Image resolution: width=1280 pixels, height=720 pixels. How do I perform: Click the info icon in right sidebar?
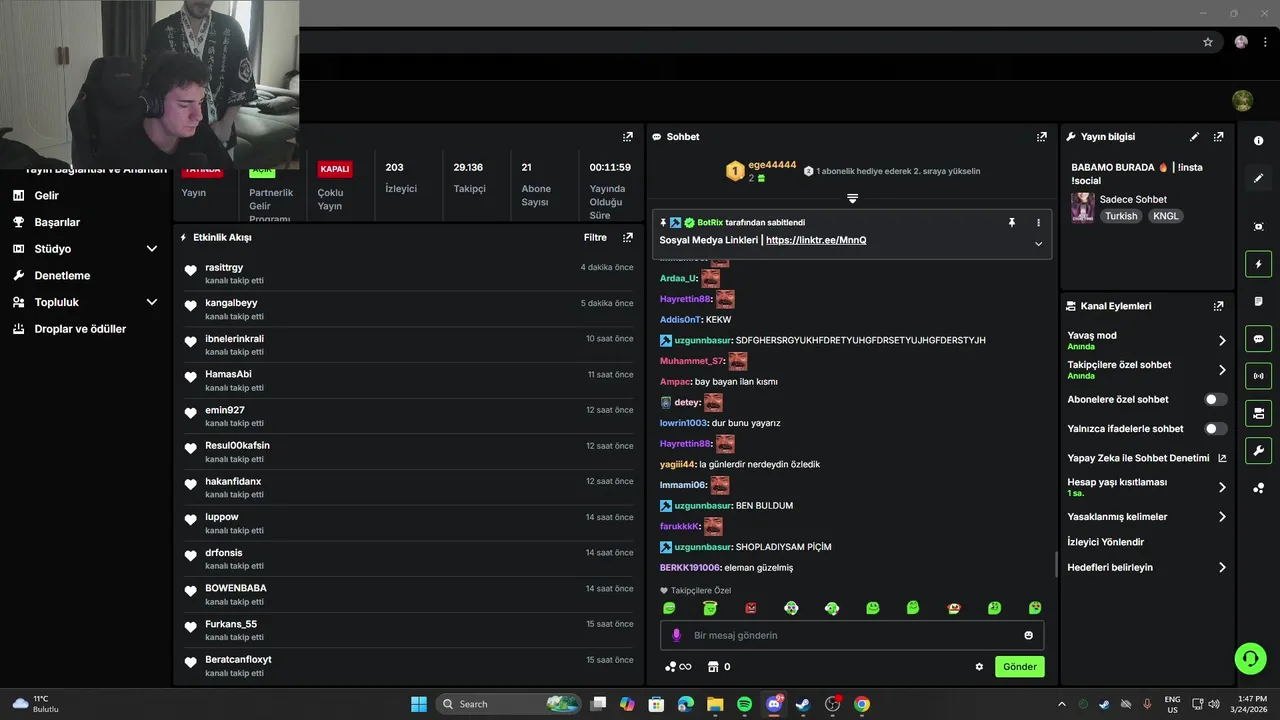(x=1258, y=141)
